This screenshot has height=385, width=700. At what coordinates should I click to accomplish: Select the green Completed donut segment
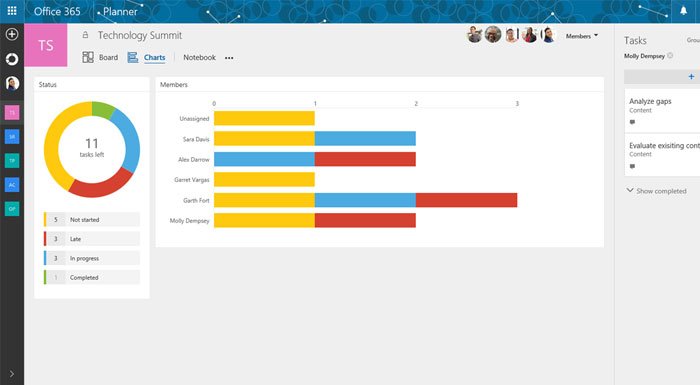pos(102,110)
